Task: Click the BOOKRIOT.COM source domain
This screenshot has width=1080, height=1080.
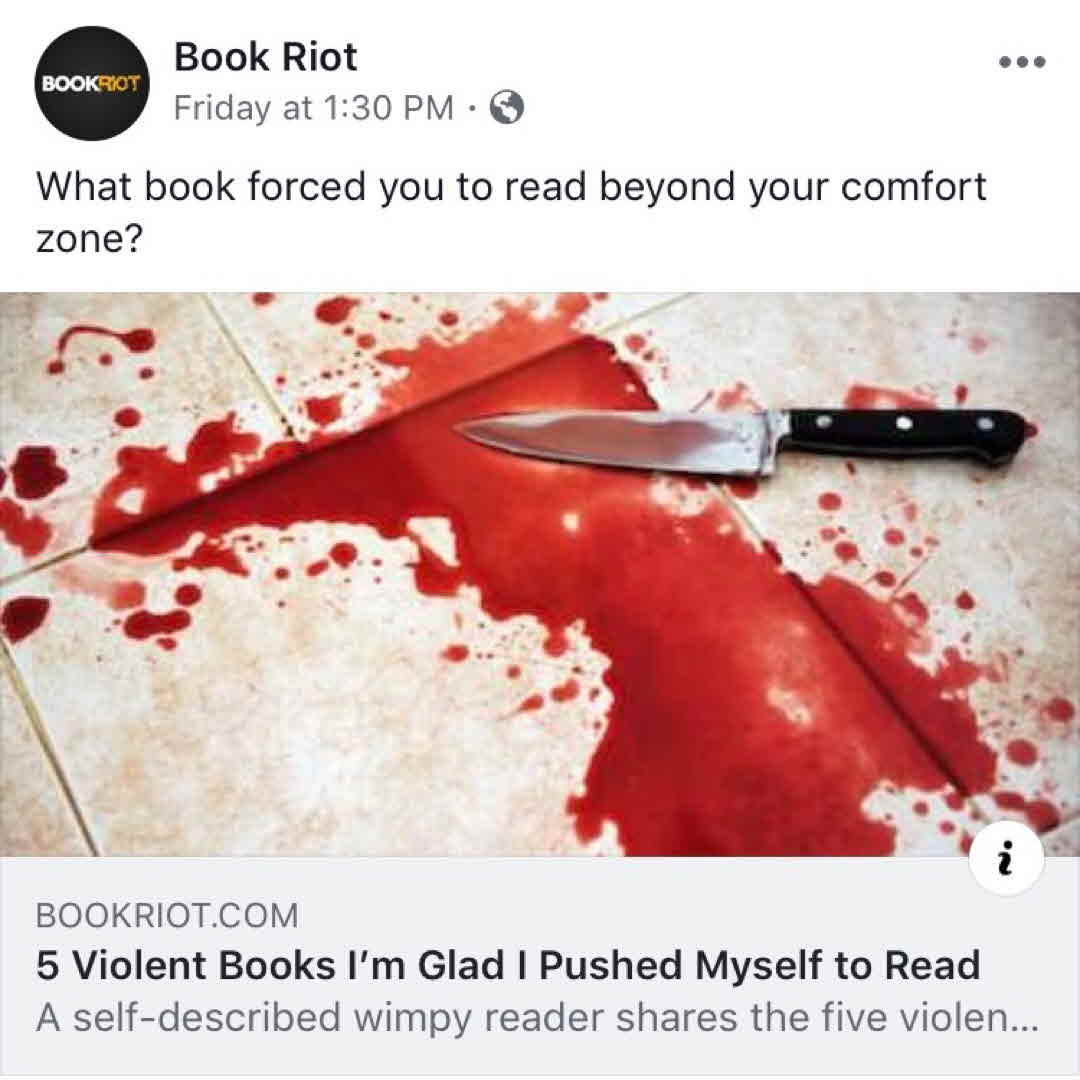Action: [167, 915]
